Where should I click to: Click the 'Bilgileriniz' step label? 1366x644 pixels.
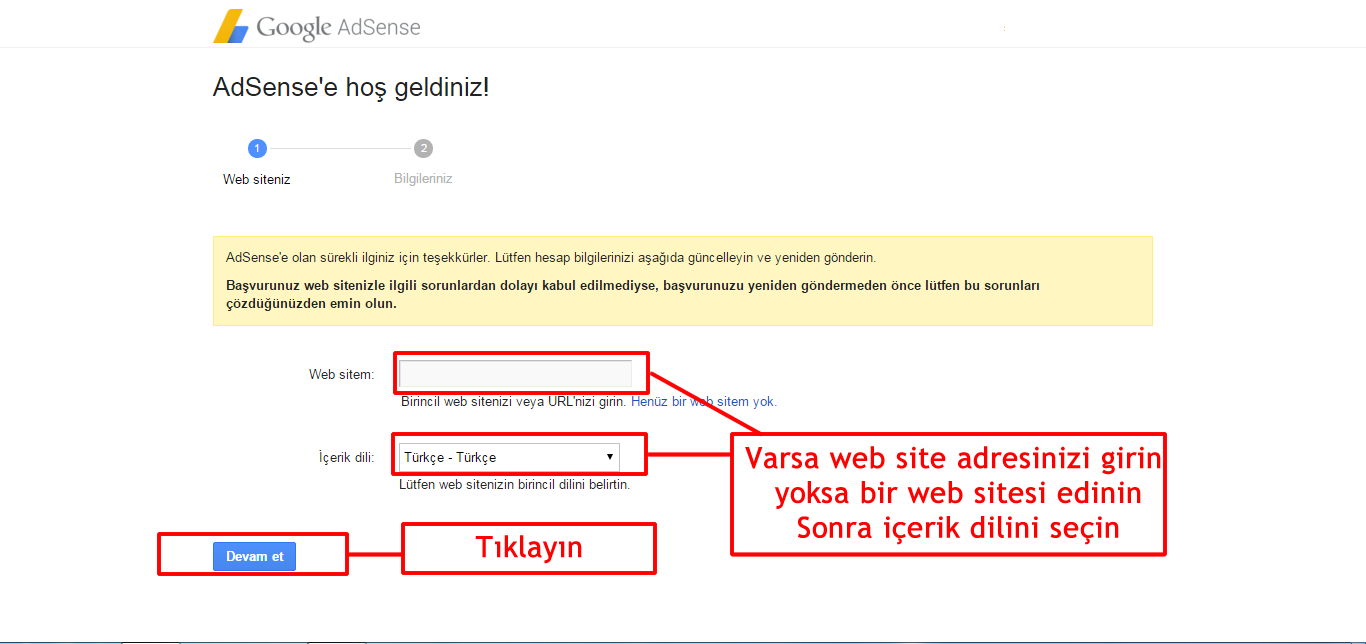click(424, 179)
